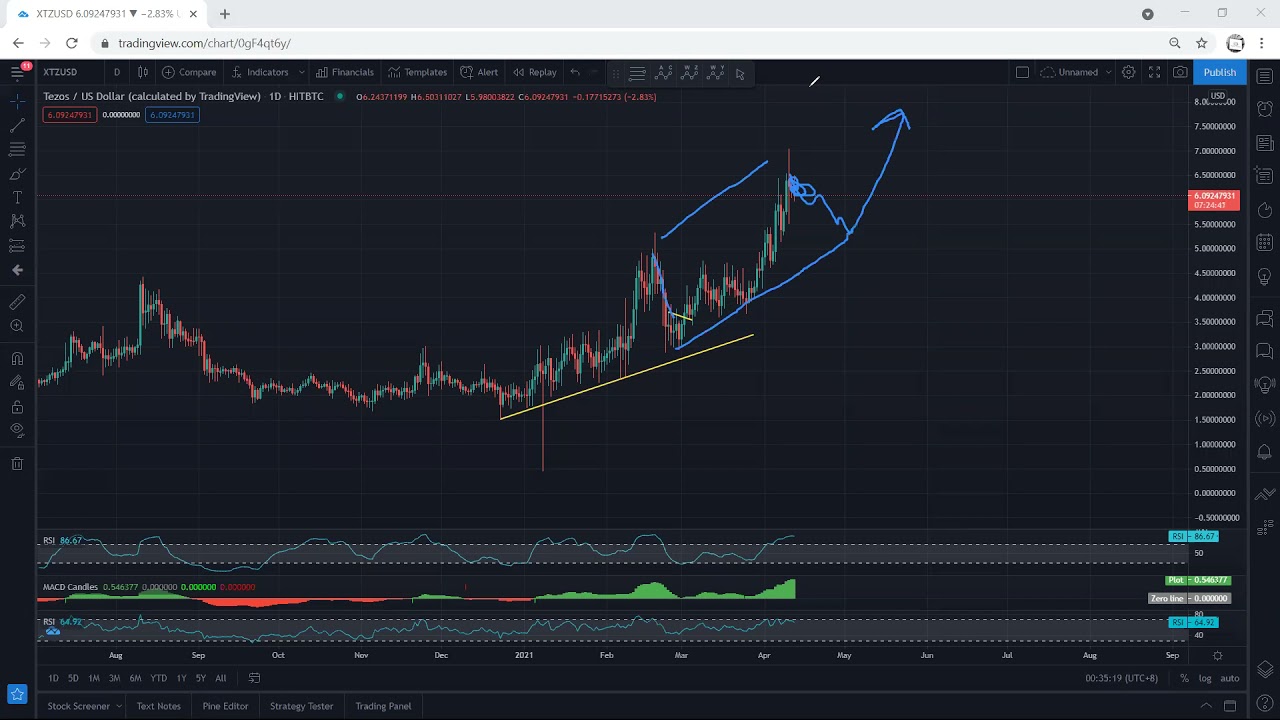Open the Unnamed chart layout dropdown
This screenshot has width=1280, height=720.
click(x=1076, y=72)
